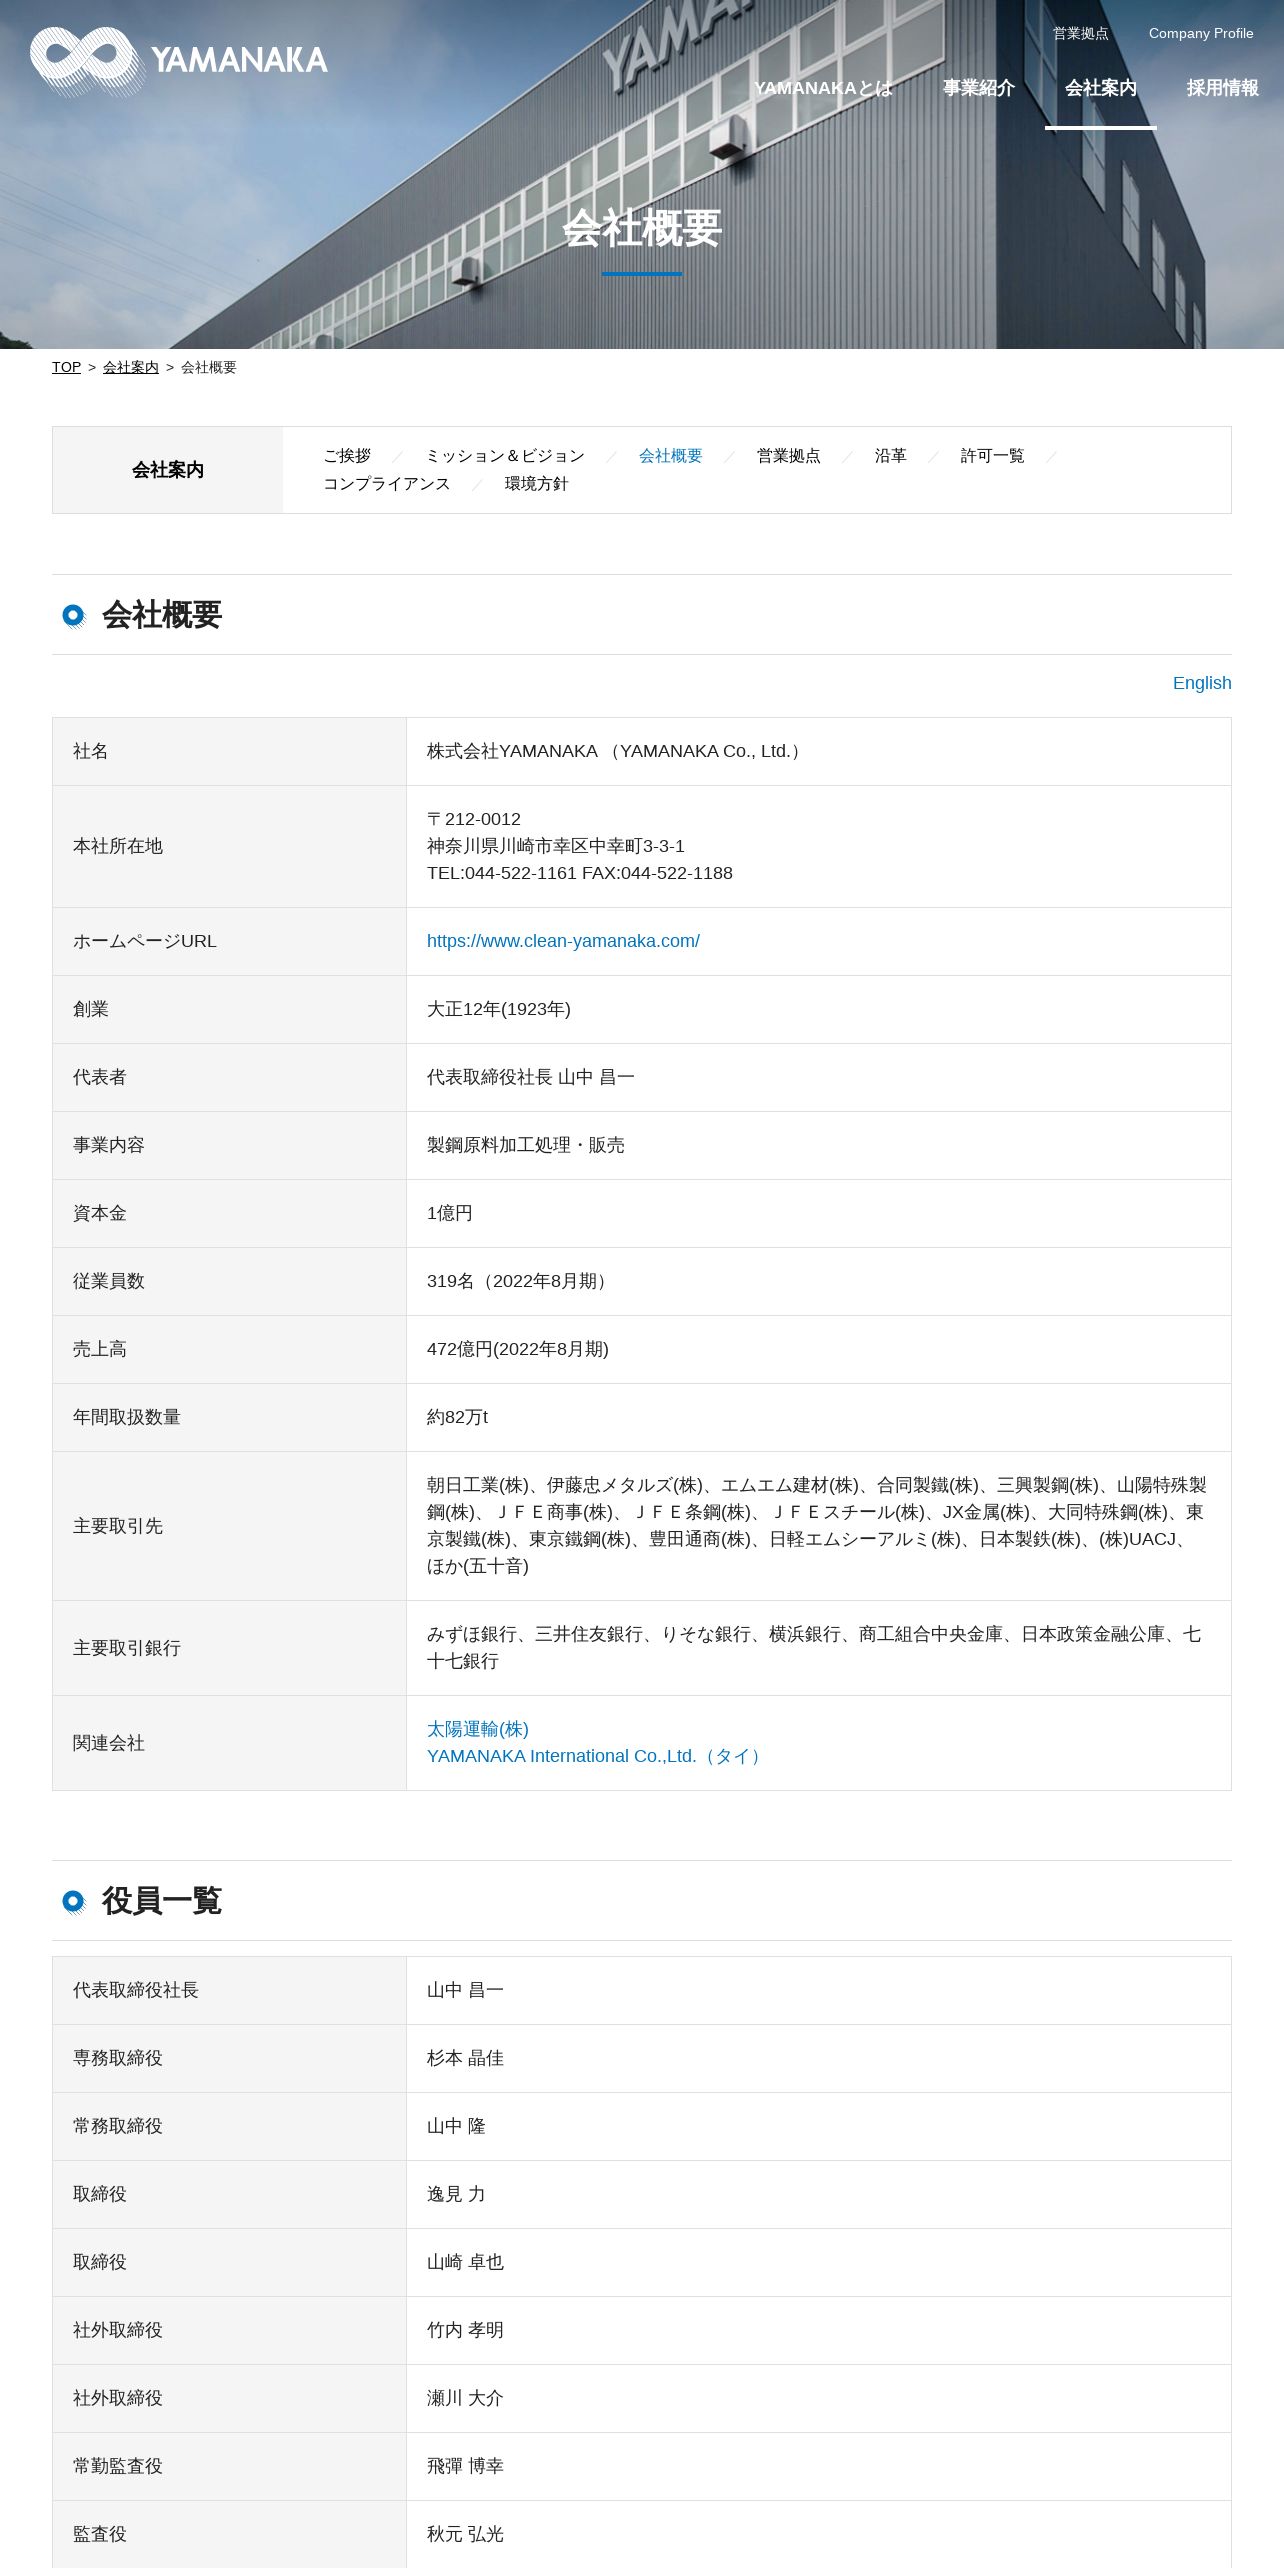Click the 1億円 capital value

tap(450, 1213)
